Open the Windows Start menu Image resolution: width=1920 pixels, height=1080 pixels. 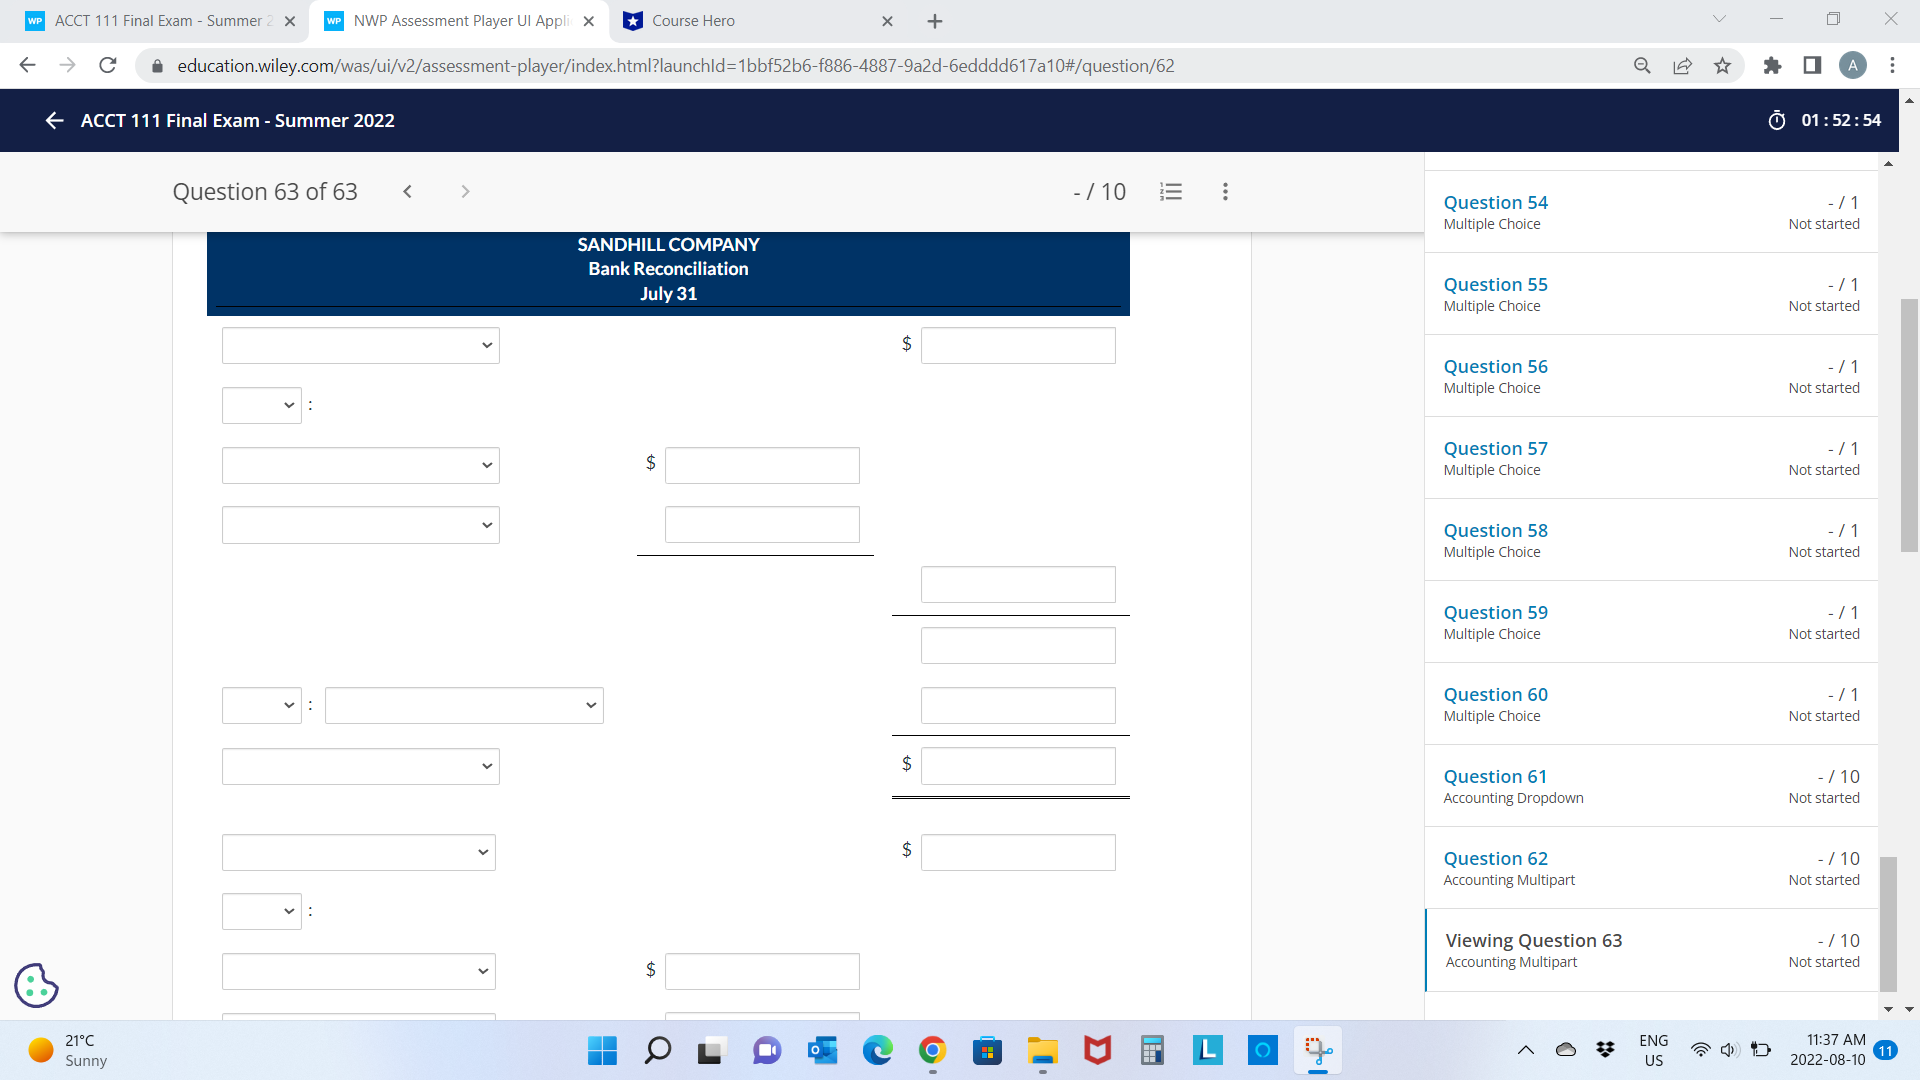(602, 1051)
